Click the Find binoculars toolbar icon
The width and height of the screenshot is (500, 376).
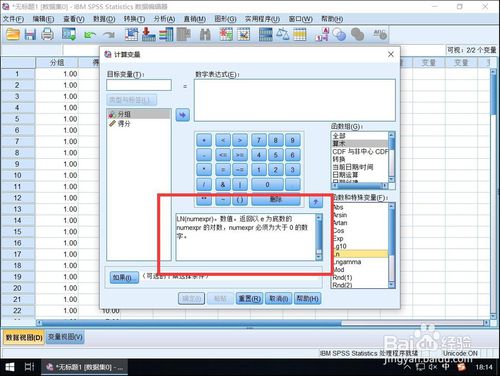pyautogui.click(x=205, y=35)
